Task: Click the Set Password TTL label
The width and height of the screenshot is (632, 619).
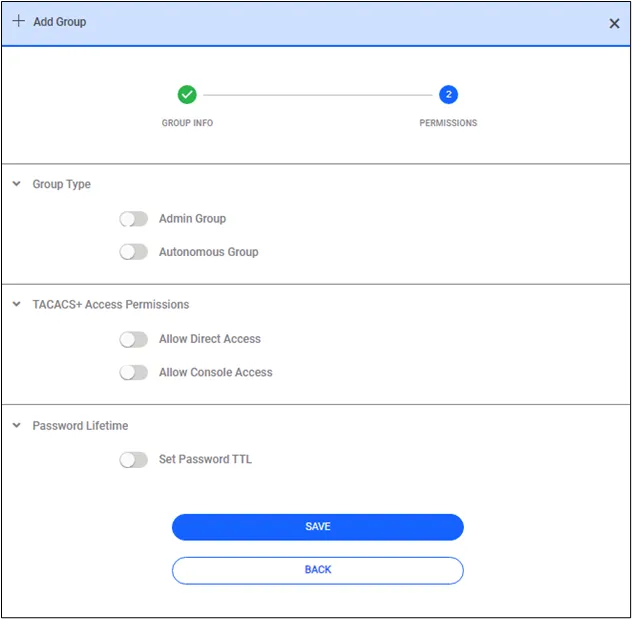Action: pos(205,459)
